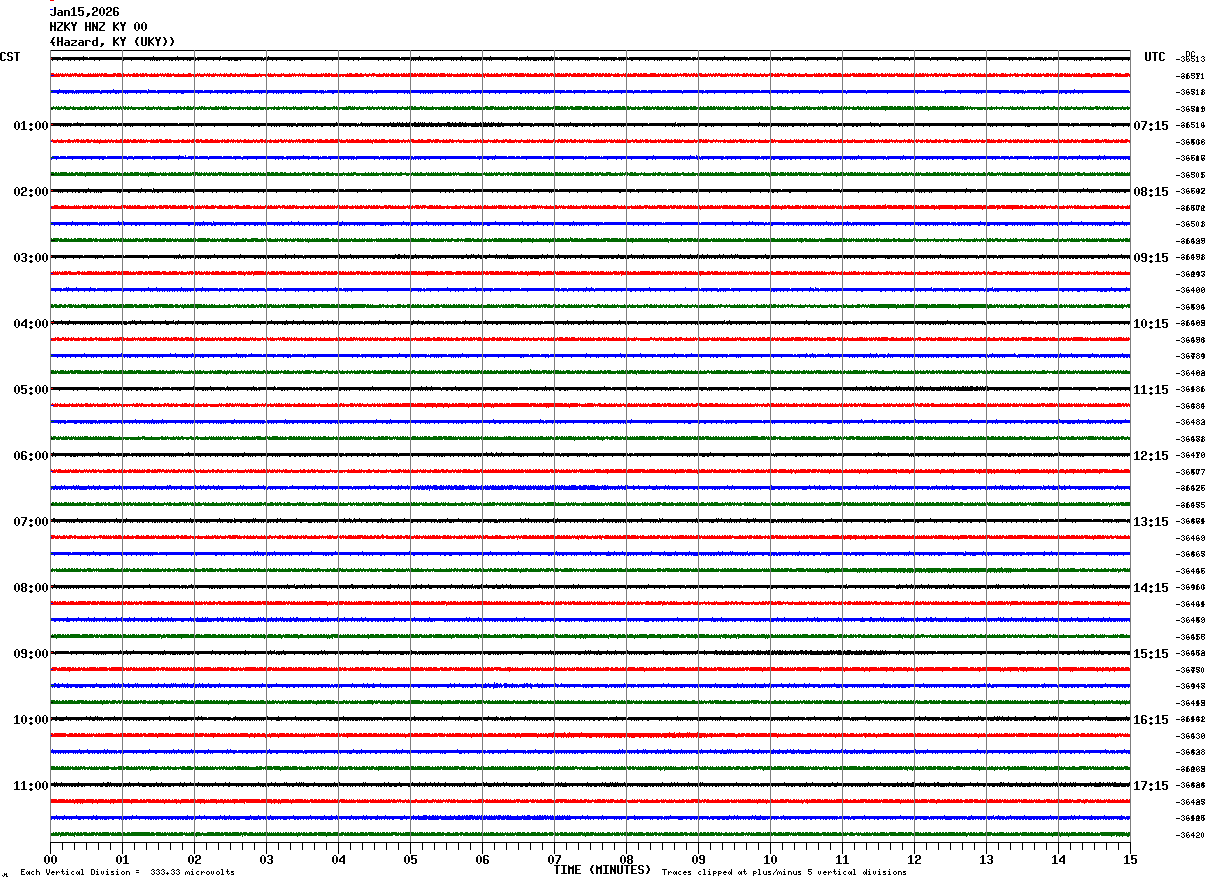This screenshot has width=1210, height=886.
Task: Click the 05:00 CST time label
Action: click(x=31, y=390)
